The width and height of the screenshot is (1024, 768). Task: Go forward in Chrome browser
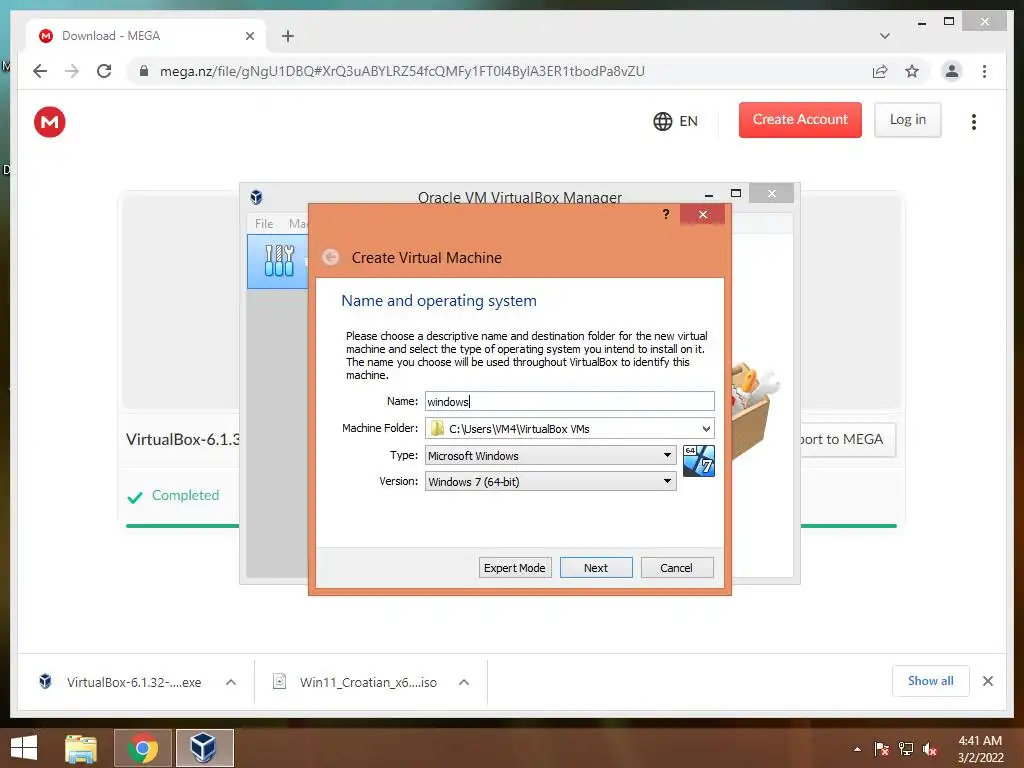pos(72,71)
